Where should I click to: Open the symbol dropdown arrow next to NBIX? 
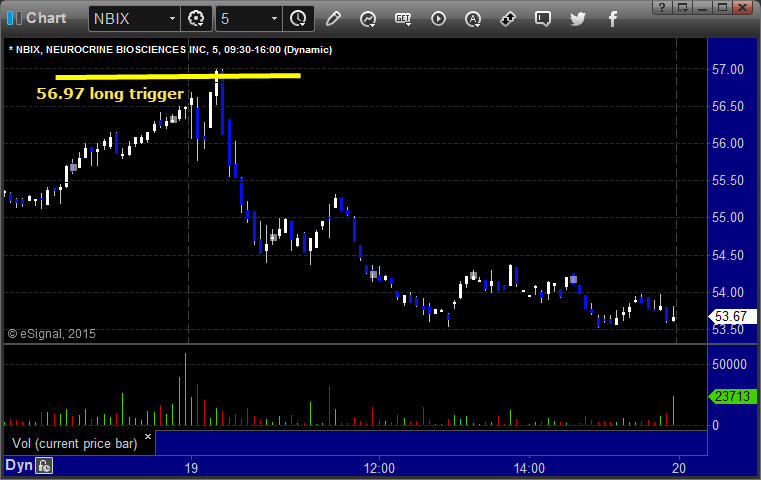[172, 19]
